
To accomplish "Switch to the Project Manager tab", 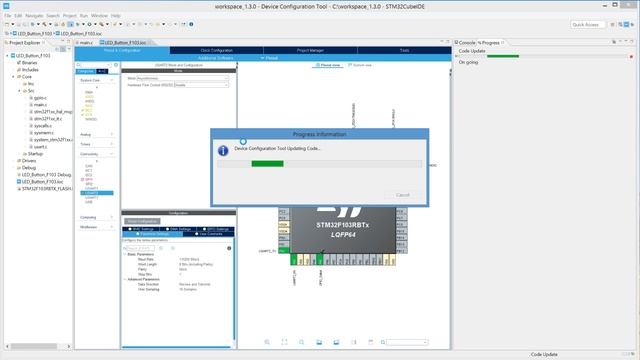I will coord(310,50).
